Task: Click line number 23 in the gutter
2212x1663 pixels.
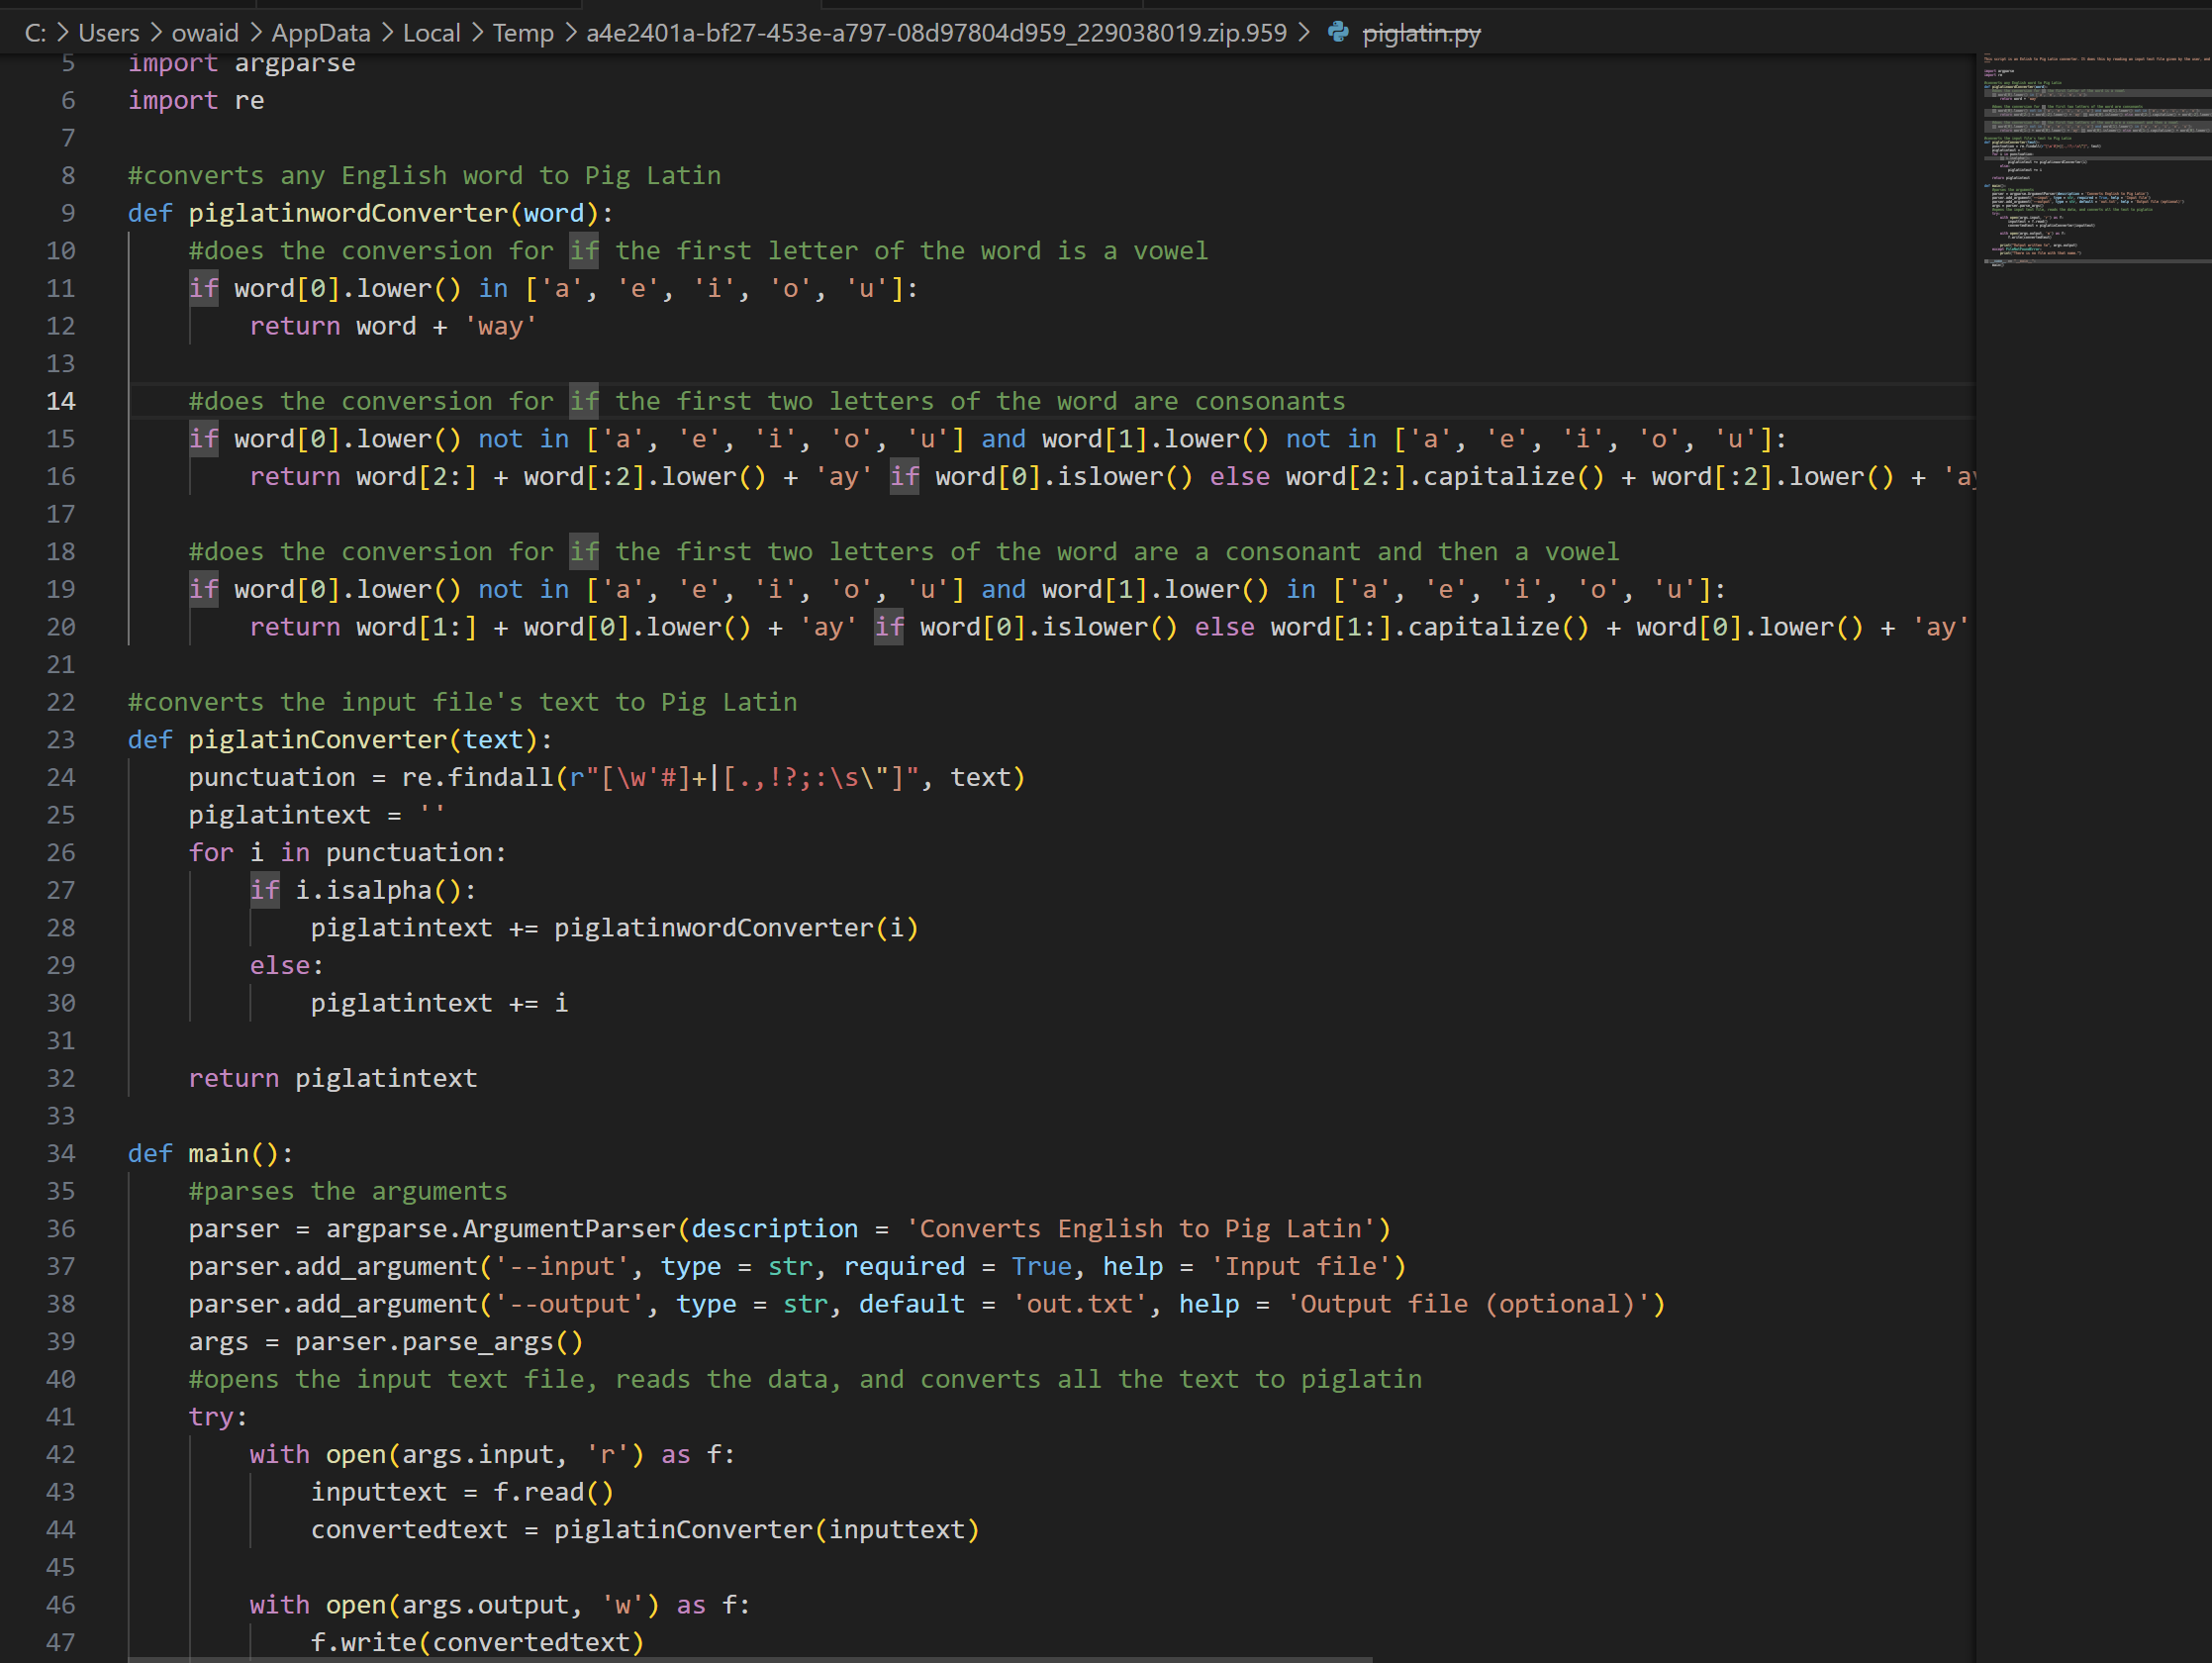Action: [60, 740]
